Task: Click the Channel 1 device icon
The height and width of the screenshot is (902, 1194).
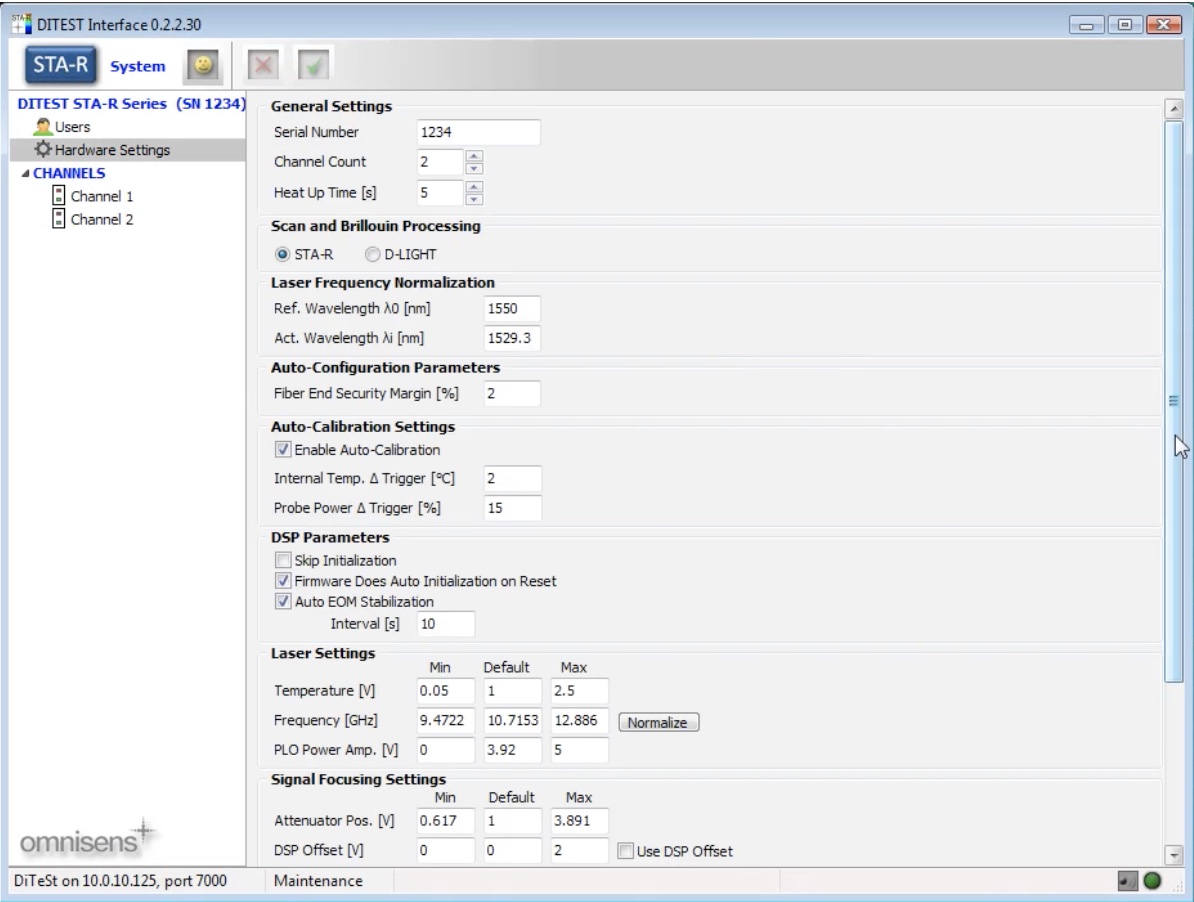Action: 59,196
